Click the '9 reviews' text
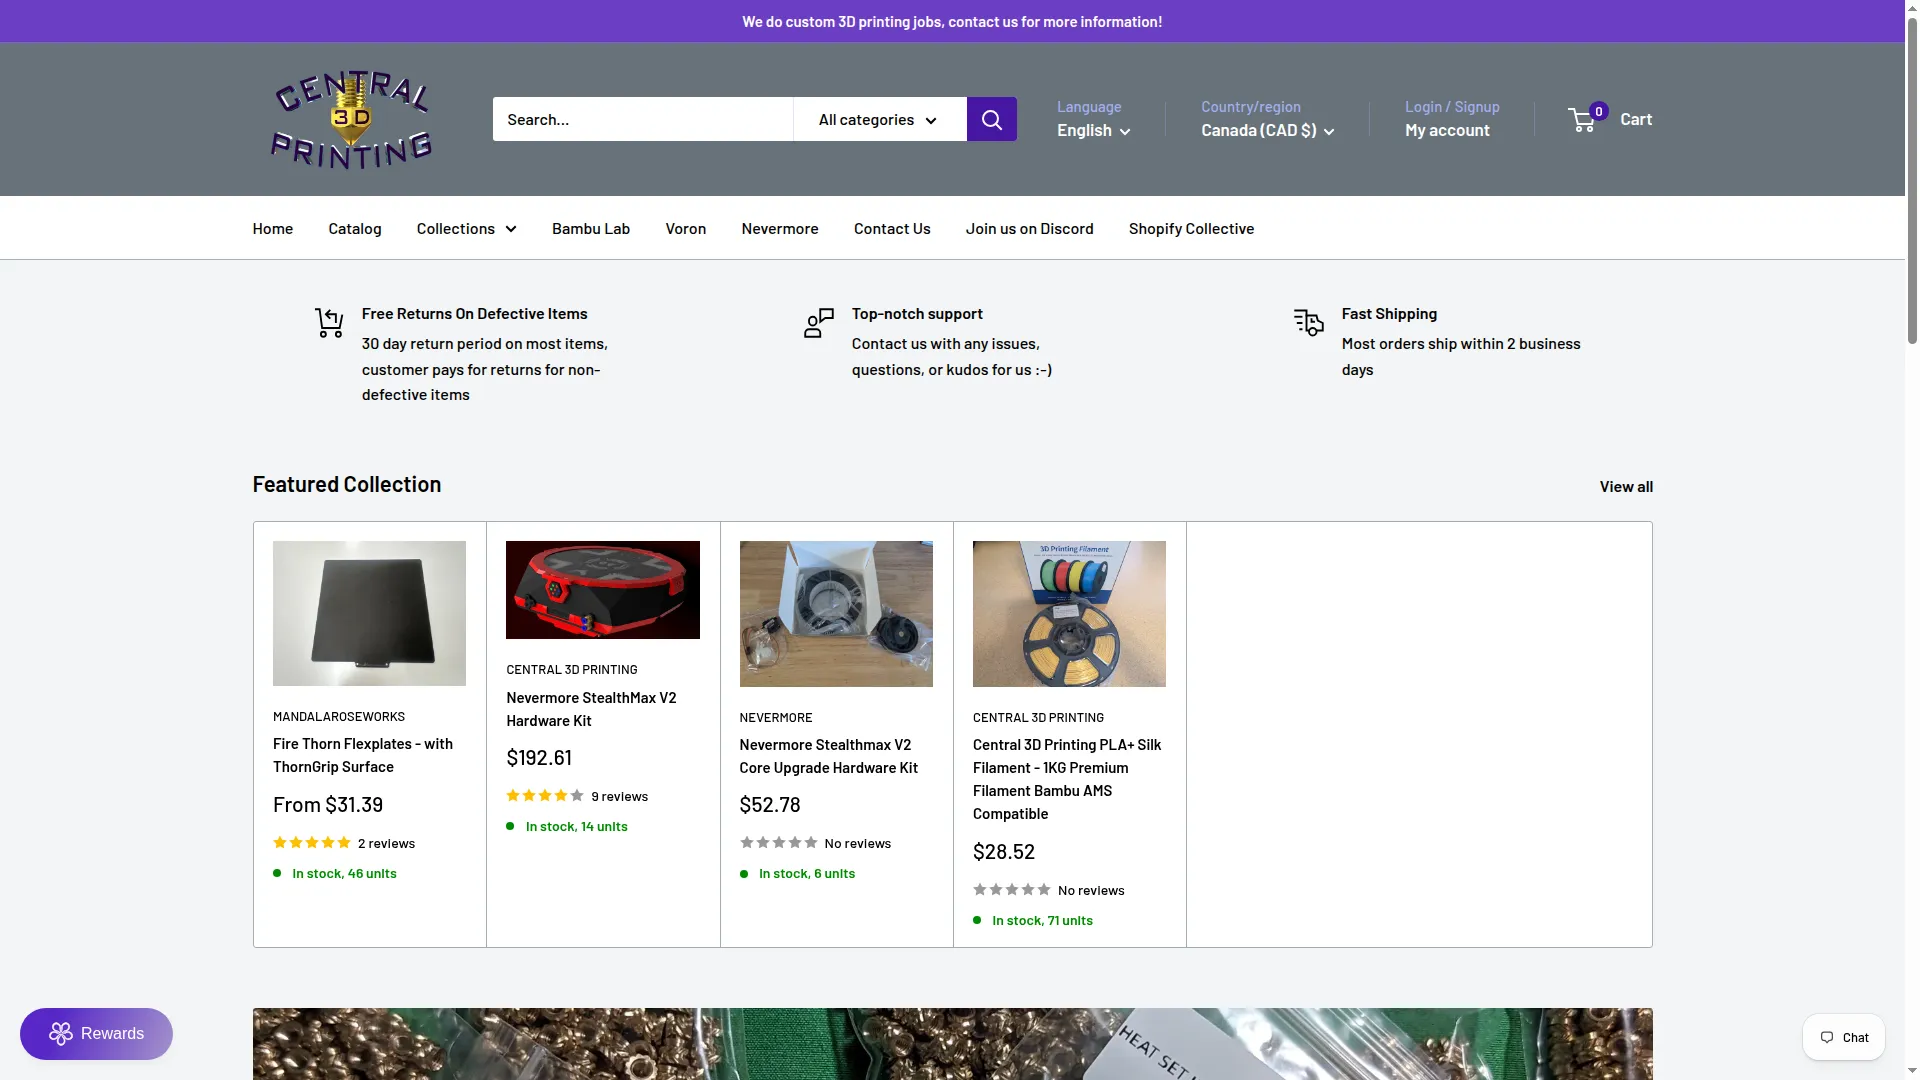Viewport: 1920px width, 1080px height. (619, 796)
